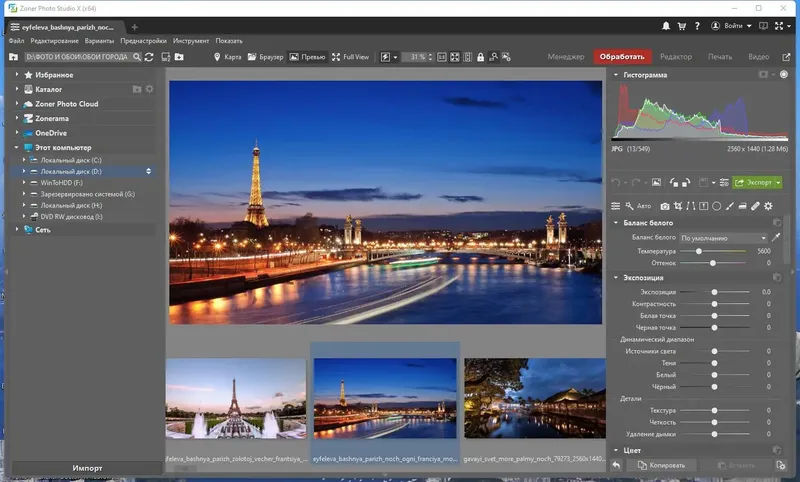The image size is (800, 482).
Task: Click the white balance eyedropper icon
Action: point(776,238)
